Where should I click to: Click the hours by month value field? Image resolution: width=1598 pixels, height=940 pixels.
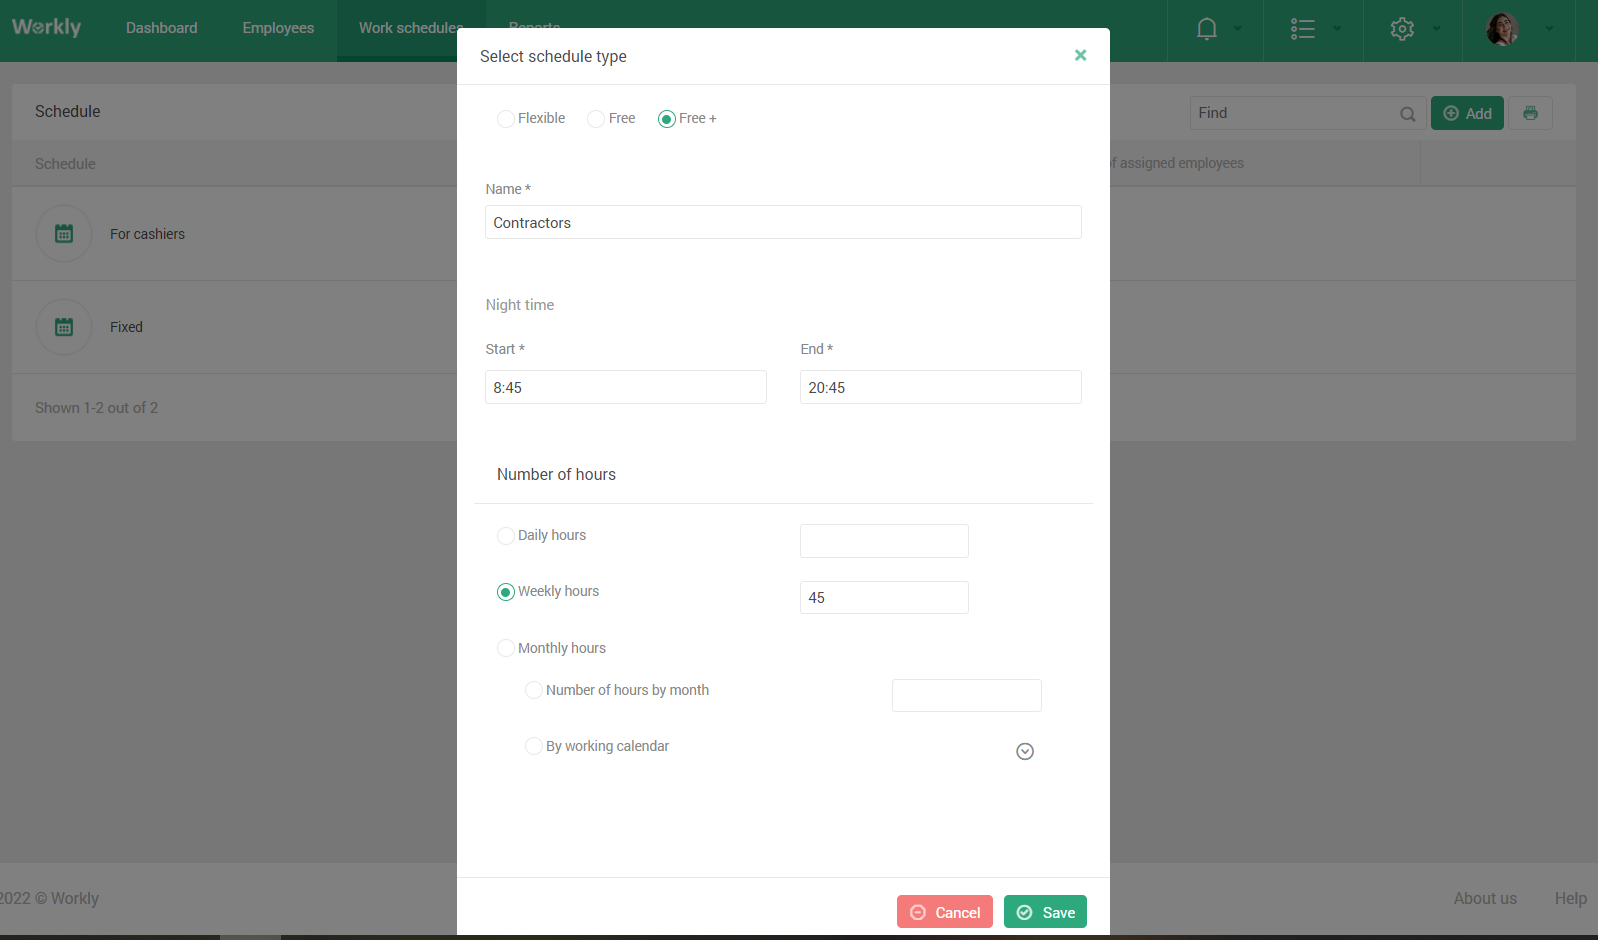(x=967, y=695)
